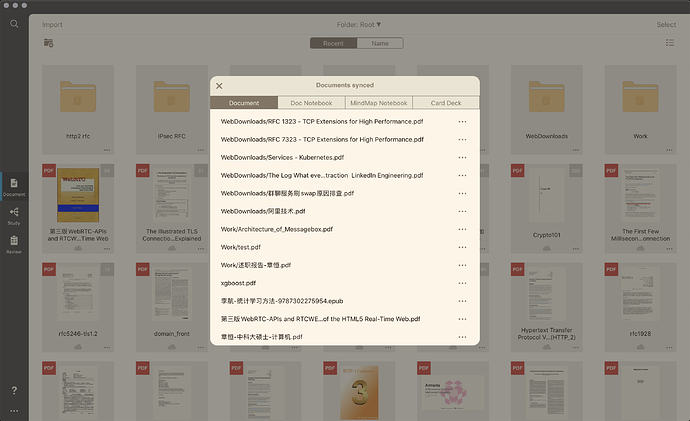
Task: Open the Document section in sidebar
Action: pos(14,187)
